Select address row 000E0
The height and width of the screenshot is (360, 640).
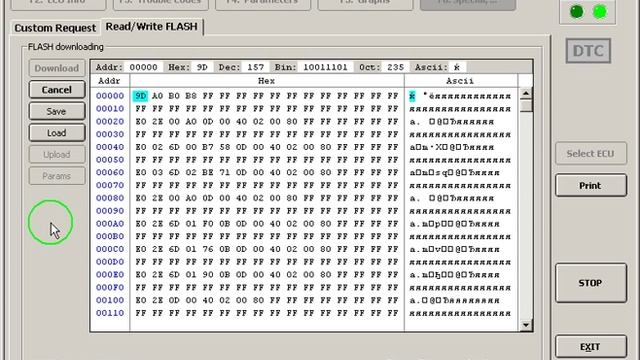coord(110,275)
